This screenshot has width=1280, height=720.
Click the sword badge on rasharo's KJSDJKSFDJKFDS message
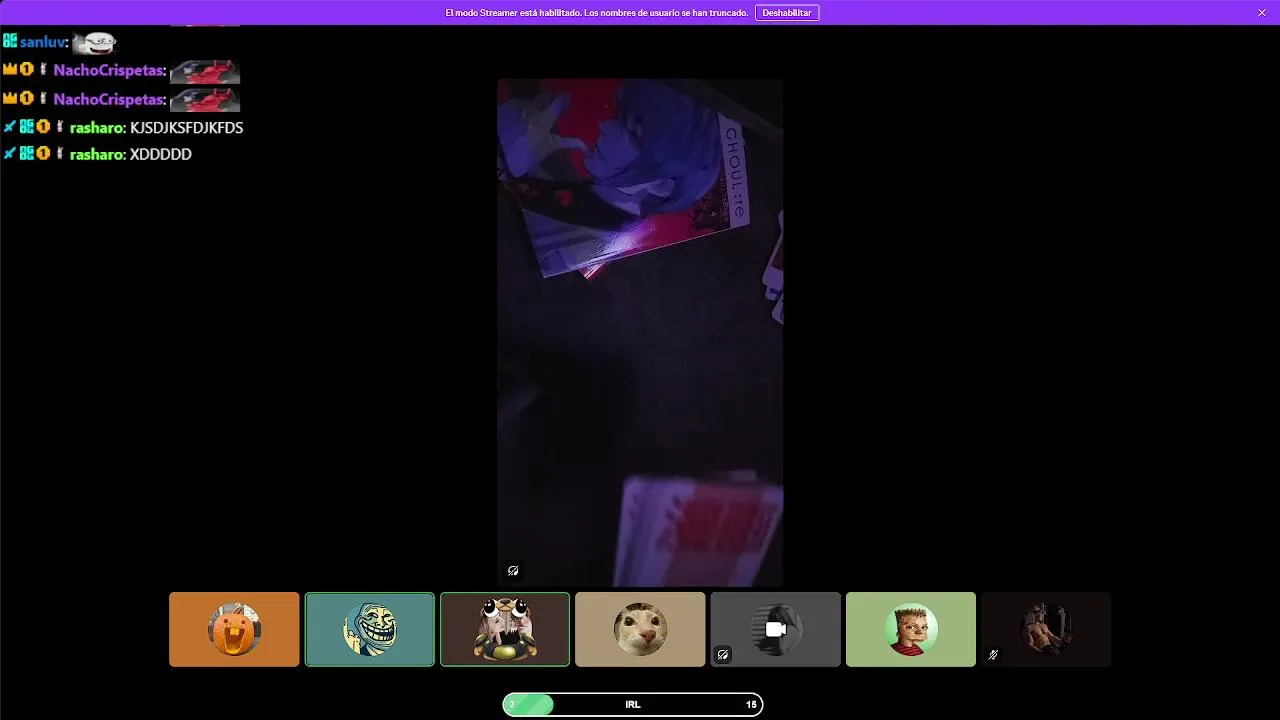(10, 127)
